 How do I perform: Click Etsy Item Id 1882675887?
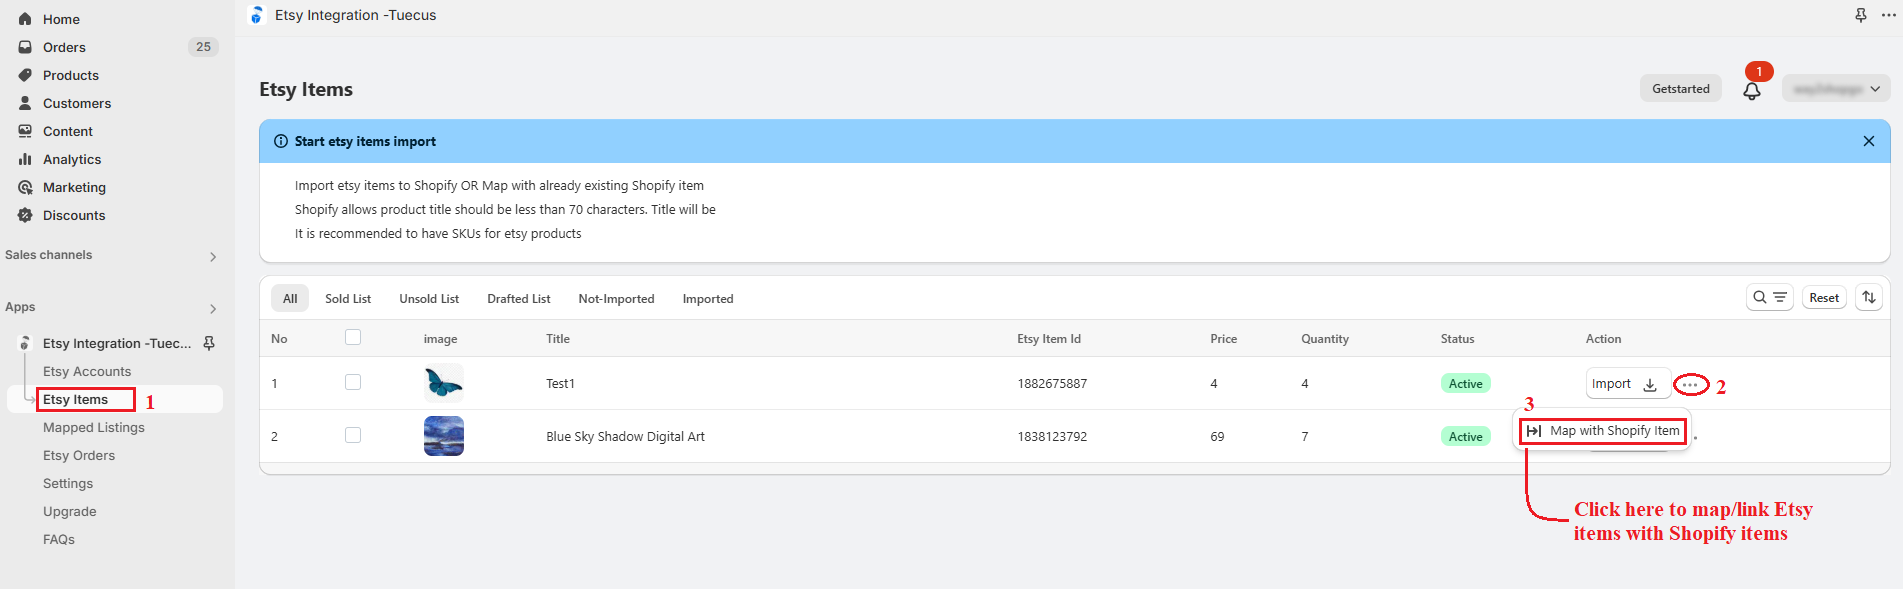point(1052,384)
